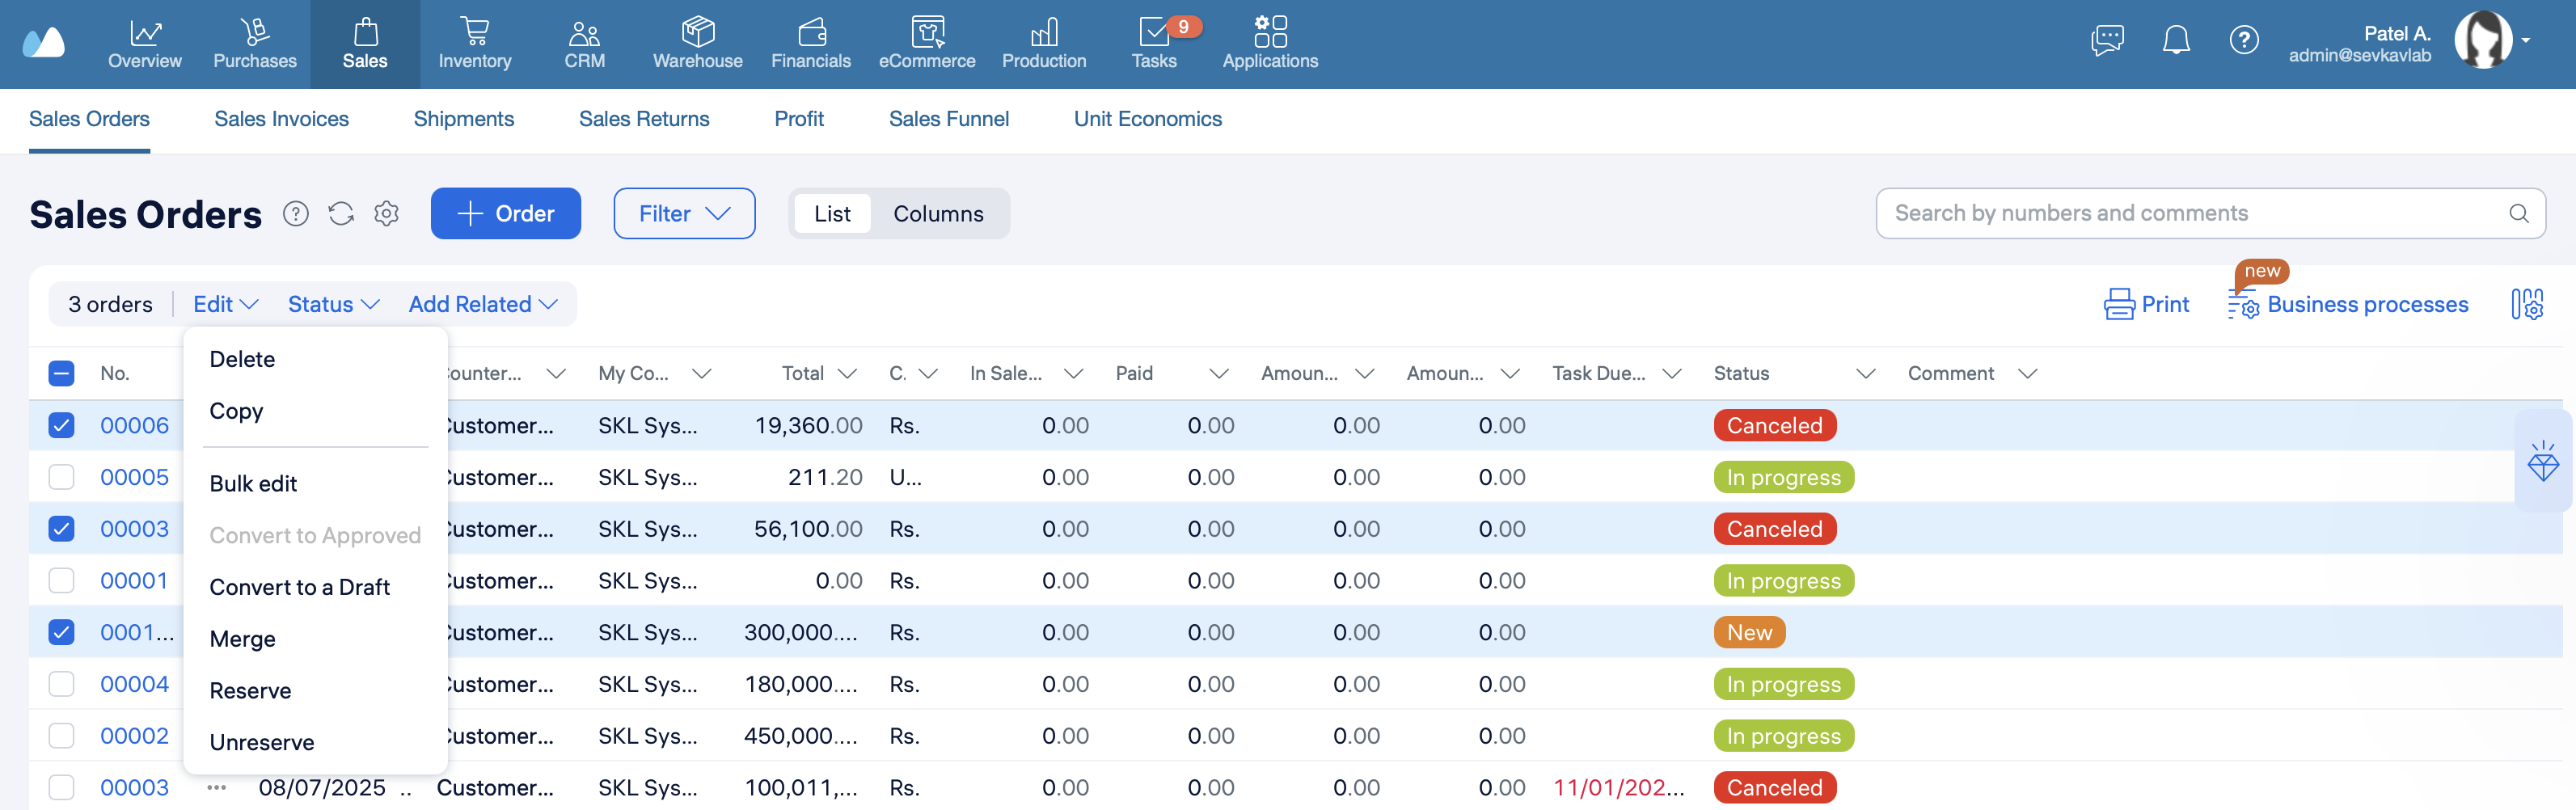Expand the Paid column chevron
2576x810 pixels.
1218,374
